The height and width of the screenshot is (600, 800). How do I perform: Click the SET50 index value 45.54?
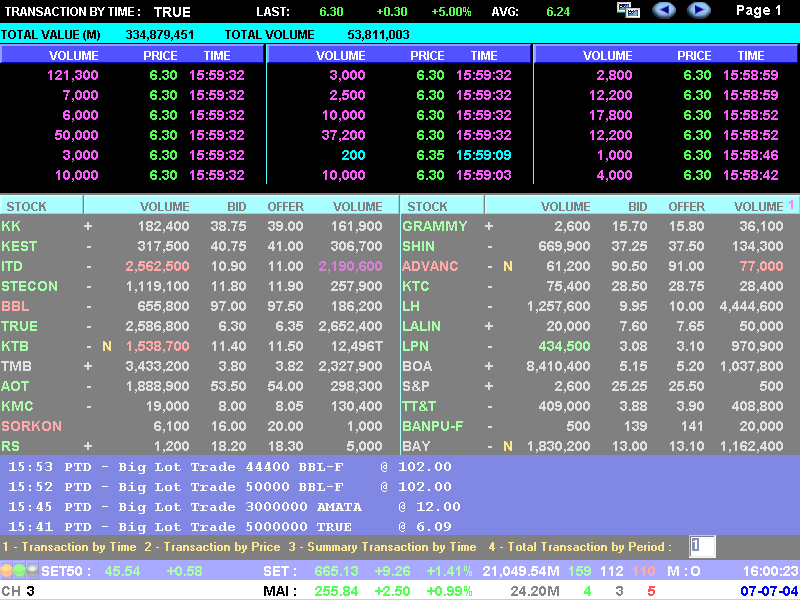pos(122,571)
